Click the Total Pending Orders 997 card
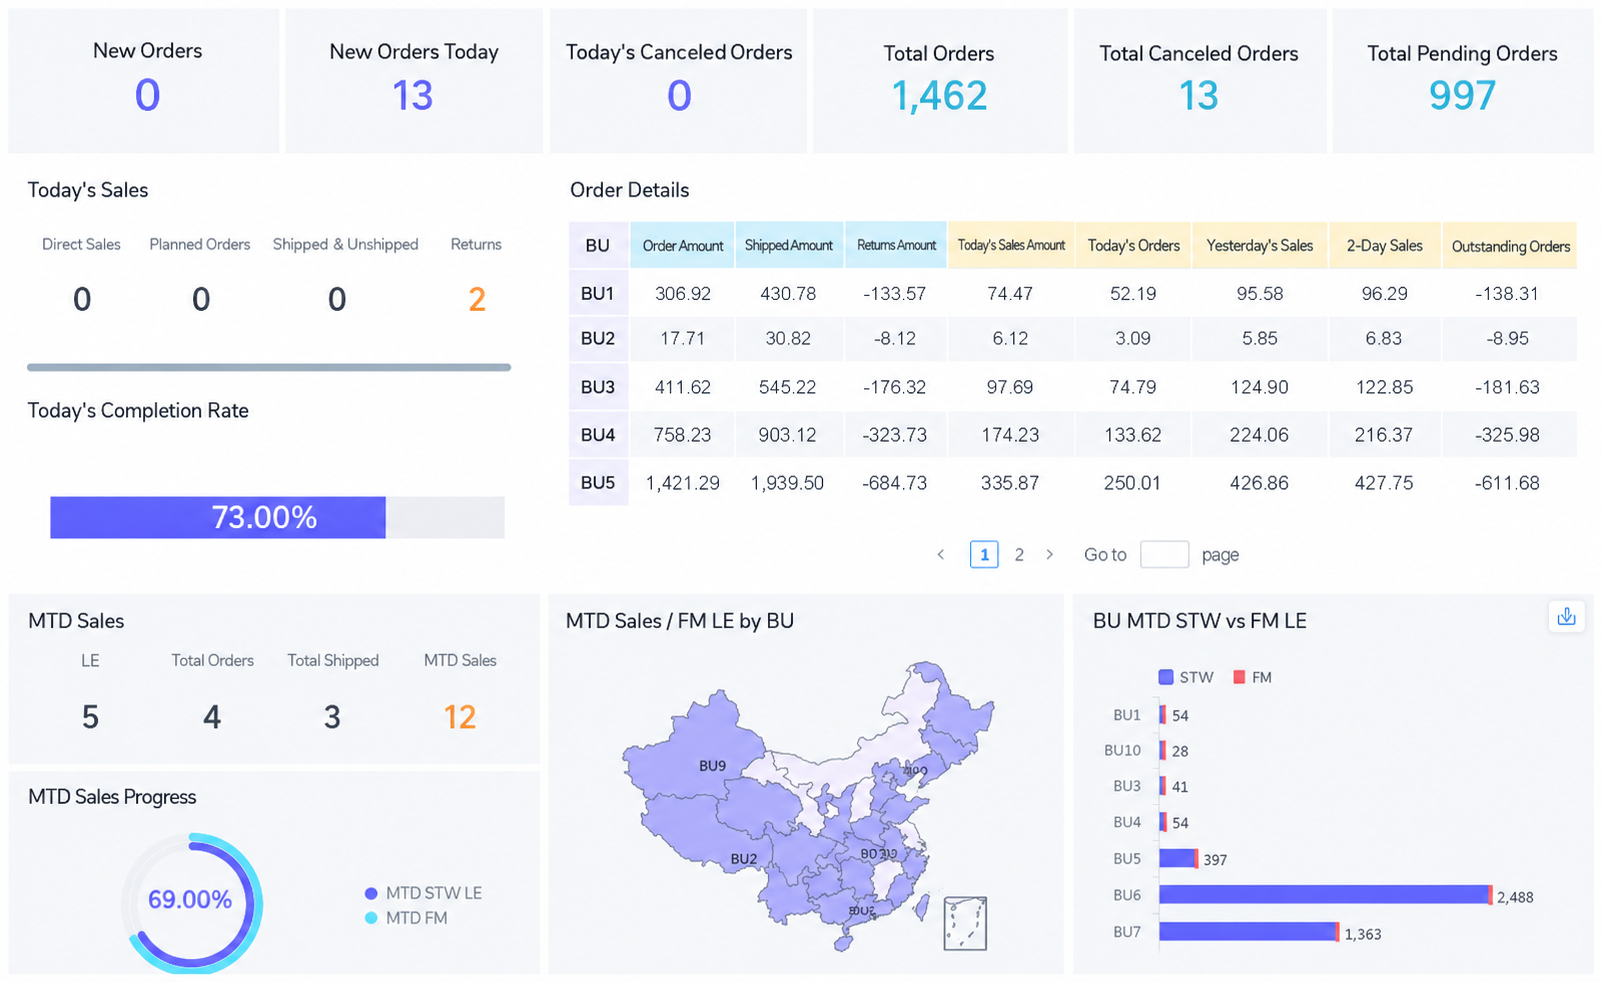The image size is (1602, 982). [x=1462, y=81]
